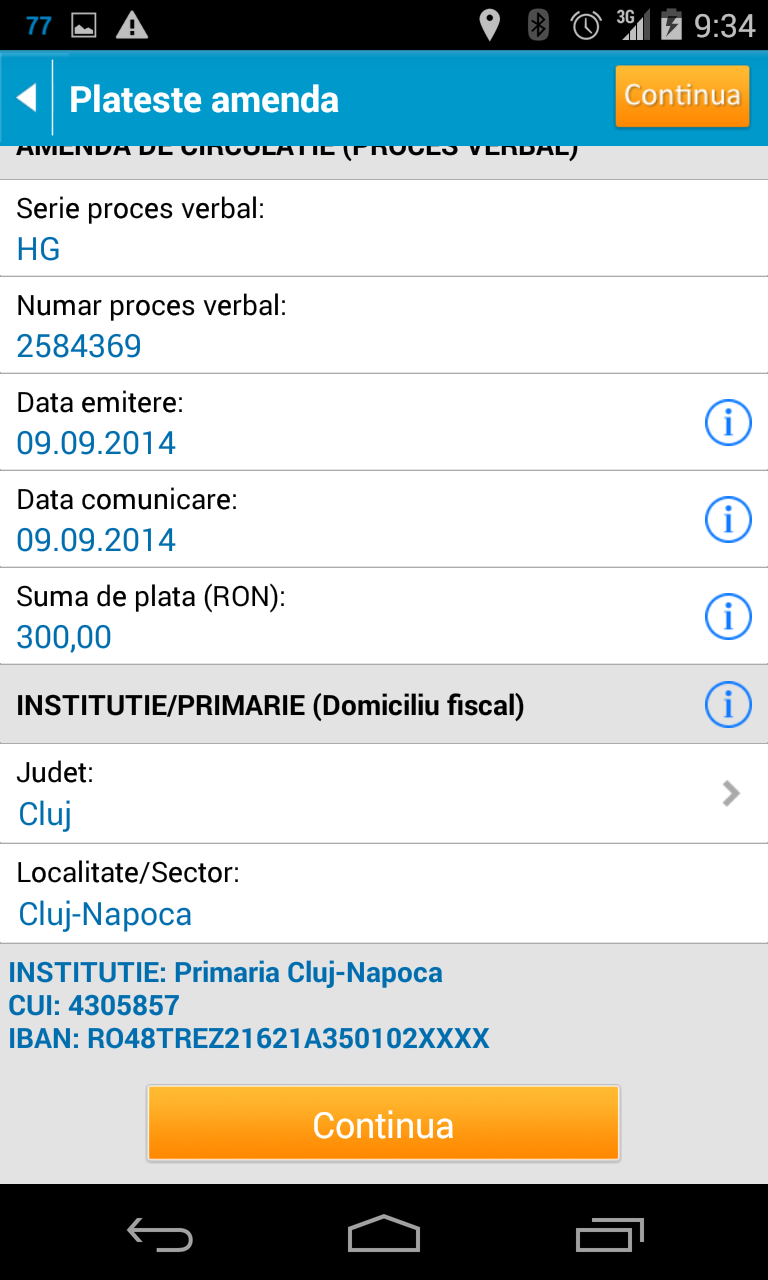Edit Numar proces verbal field 2584369
This screenshot has width=768, height=1280.
[x=79, y=346]
